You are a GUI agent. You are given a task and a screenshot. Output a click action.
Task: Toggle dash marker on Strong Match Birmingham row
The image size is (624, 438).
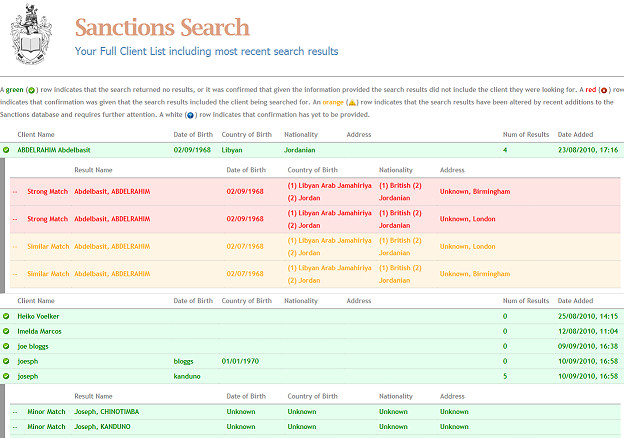click(14, 191)
